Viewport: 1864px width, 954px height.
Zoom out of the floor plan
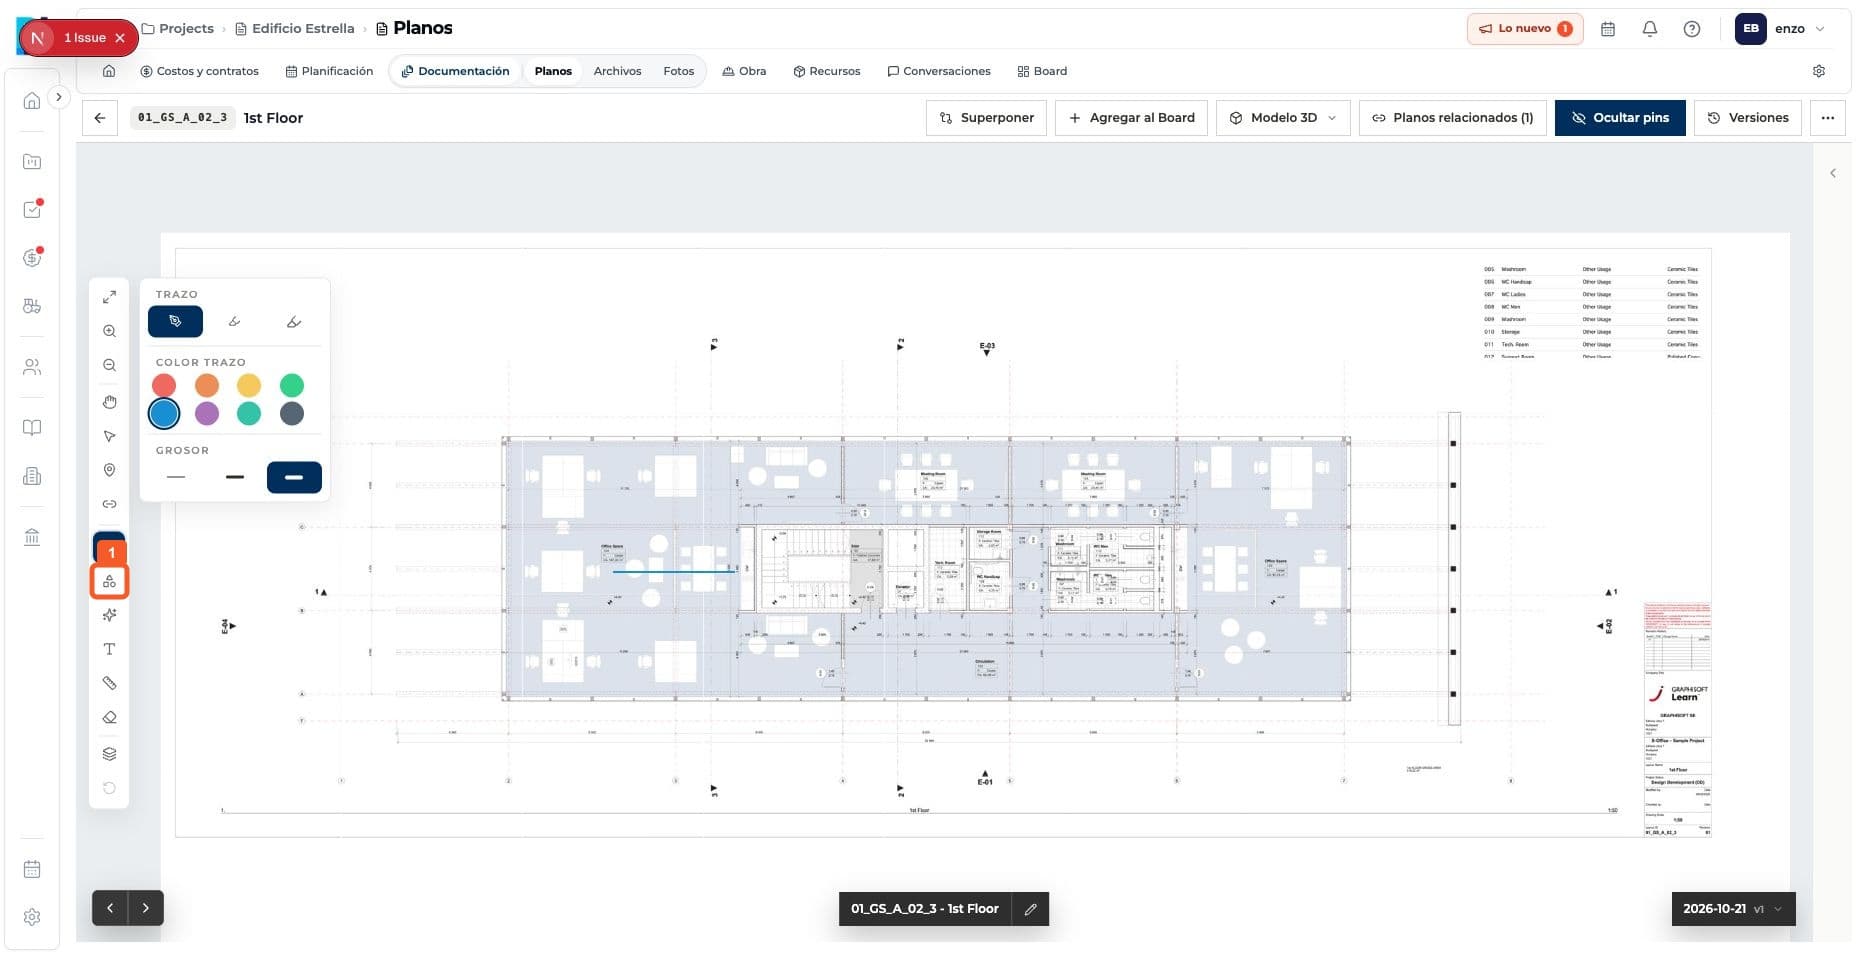pyautogui.click(x=109, y=365)
